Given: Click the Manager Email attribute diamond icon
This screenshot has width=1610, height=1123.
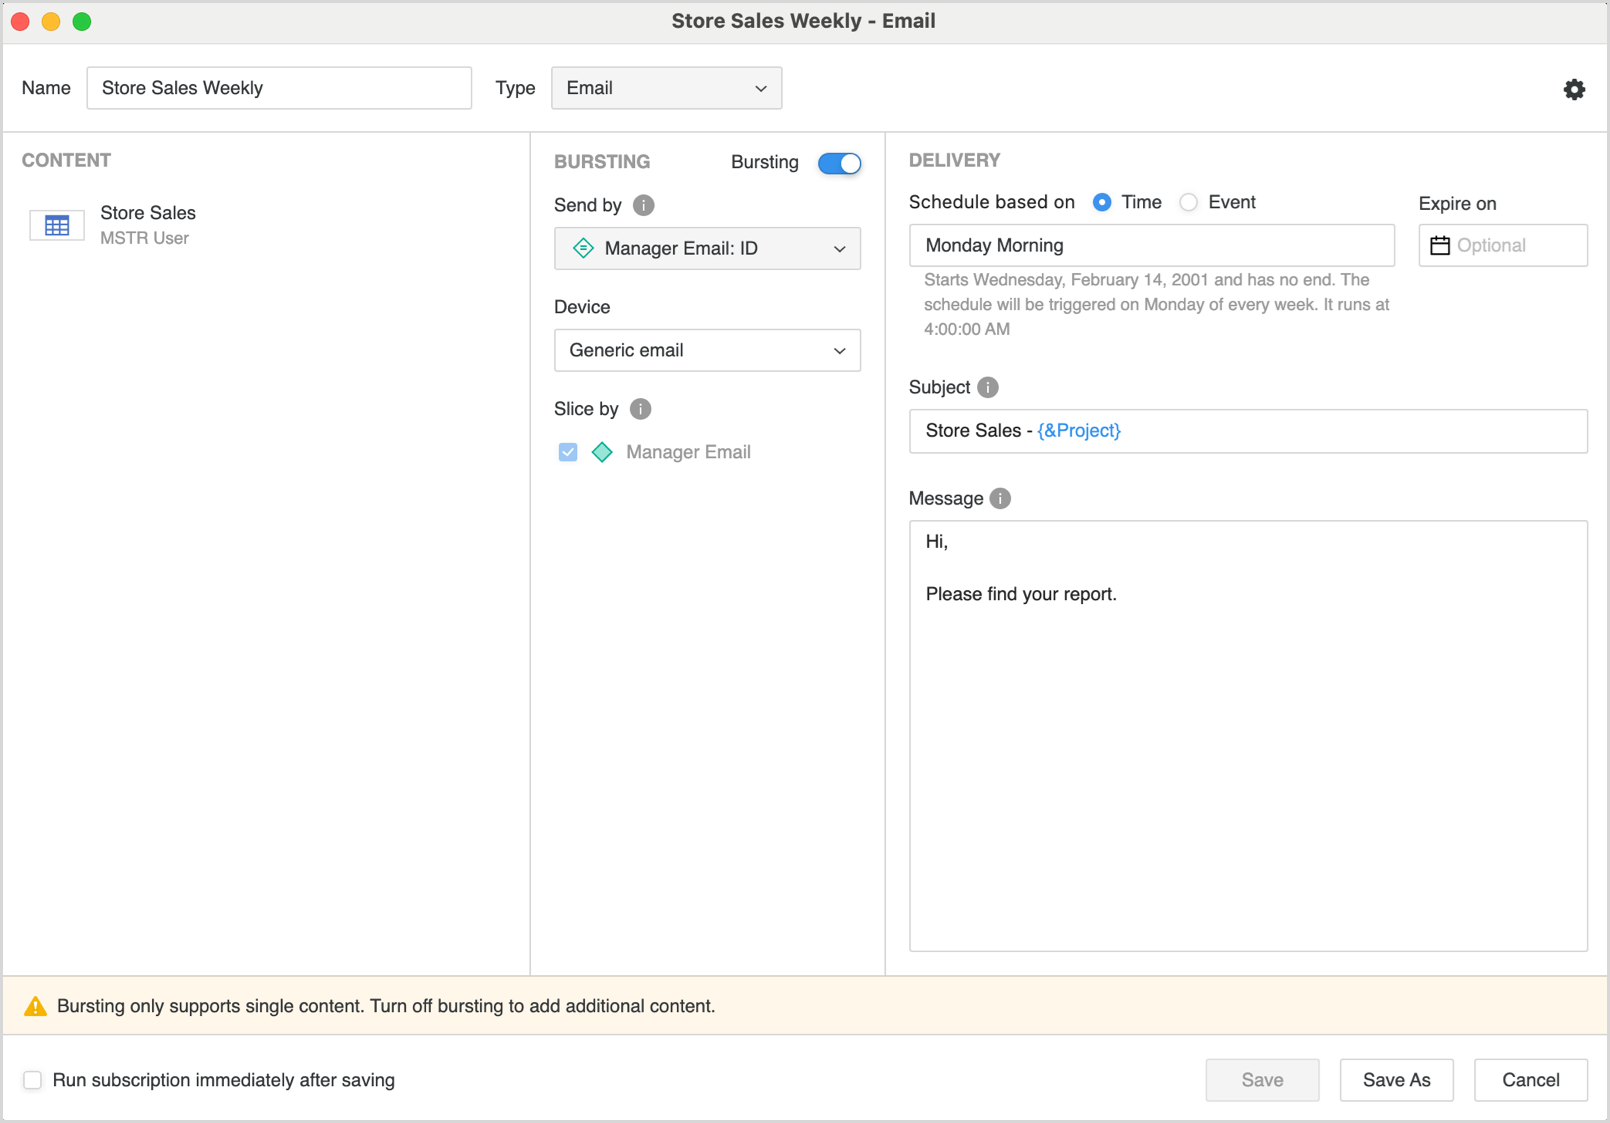Looking at the screenshot, I should coord(602,452).
